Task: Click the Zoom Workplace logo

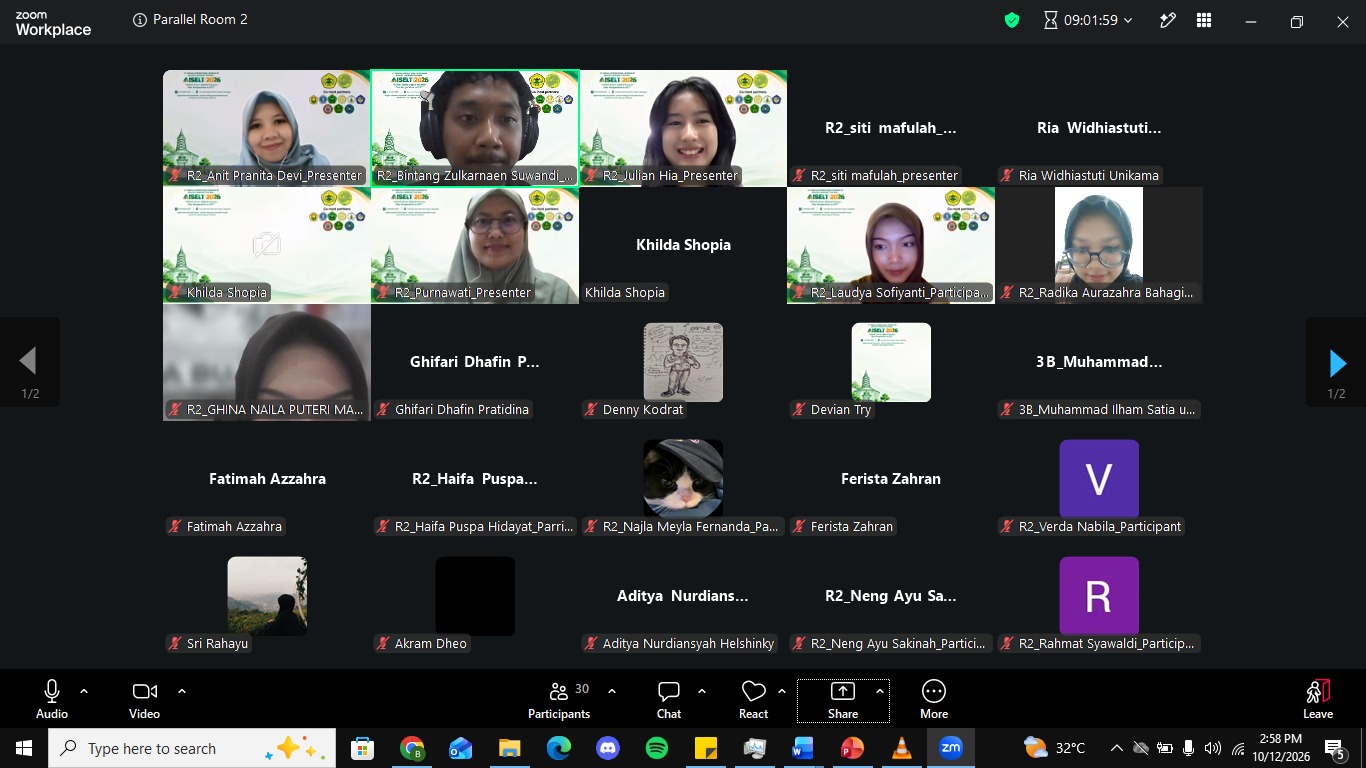Action: [53, 21]
